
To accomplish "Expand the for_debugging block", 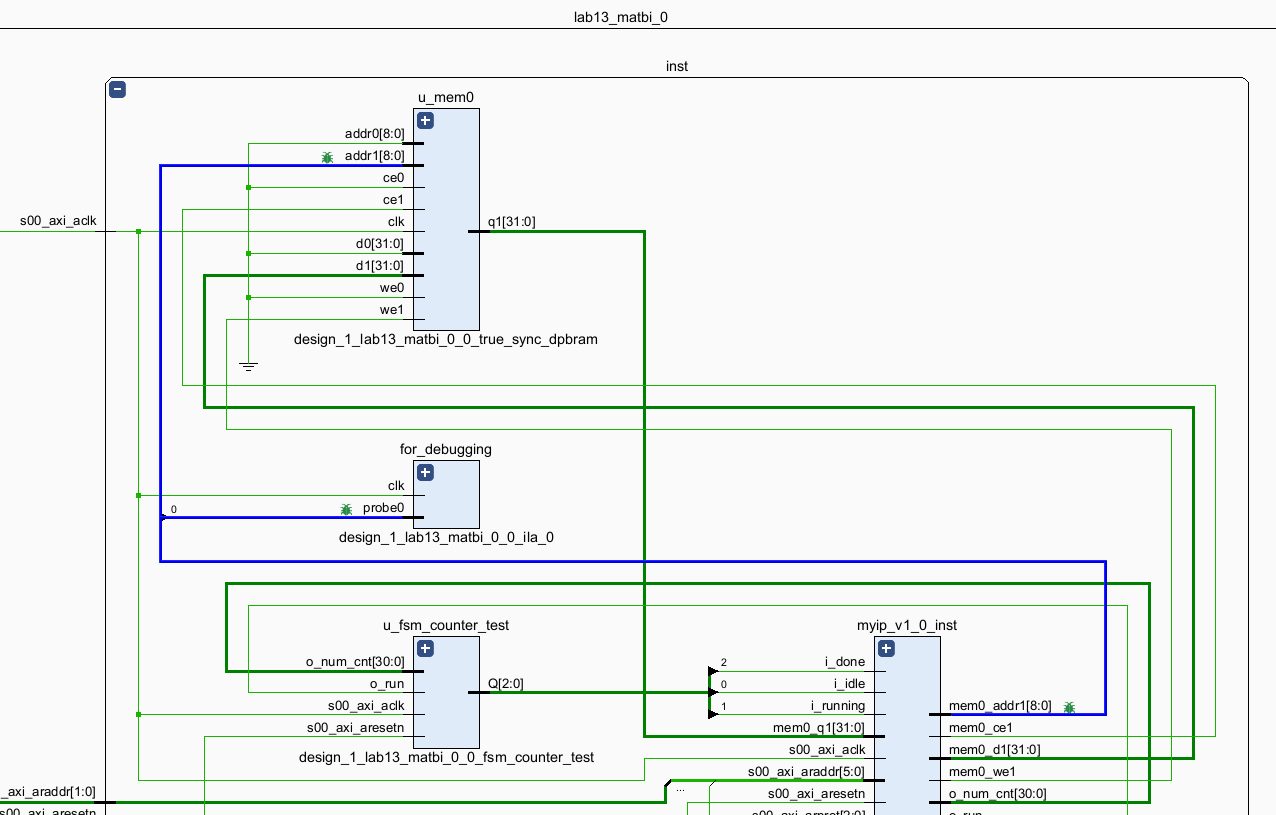I will (x=425, y=473).
